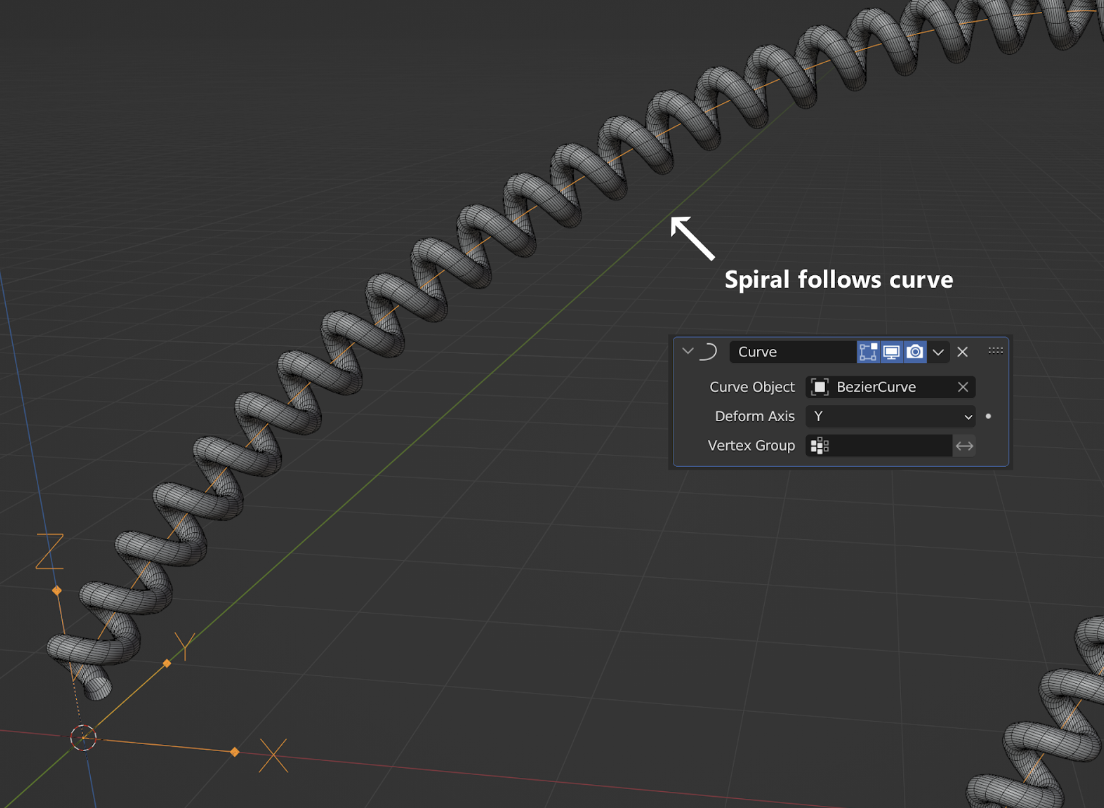The width and height of the screenshot is (1104, 808).
Task: Open the modifier extra options dropdown
Action: point(938,352)
